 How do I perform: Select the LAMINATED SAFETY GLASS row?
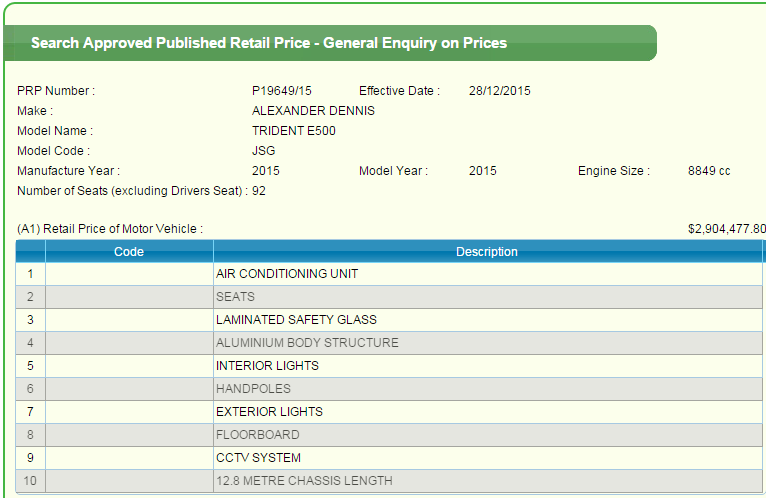point(389,320)
